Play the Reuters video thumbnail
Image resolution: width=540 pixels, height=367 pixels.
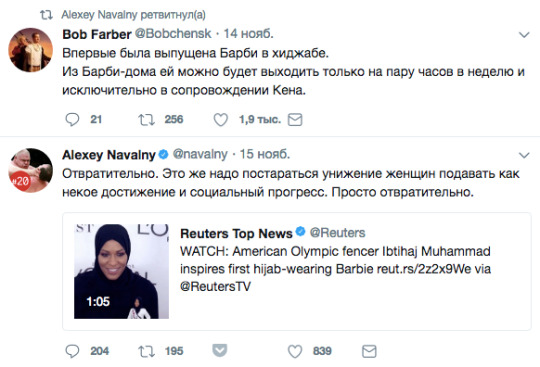coord(122,271)
